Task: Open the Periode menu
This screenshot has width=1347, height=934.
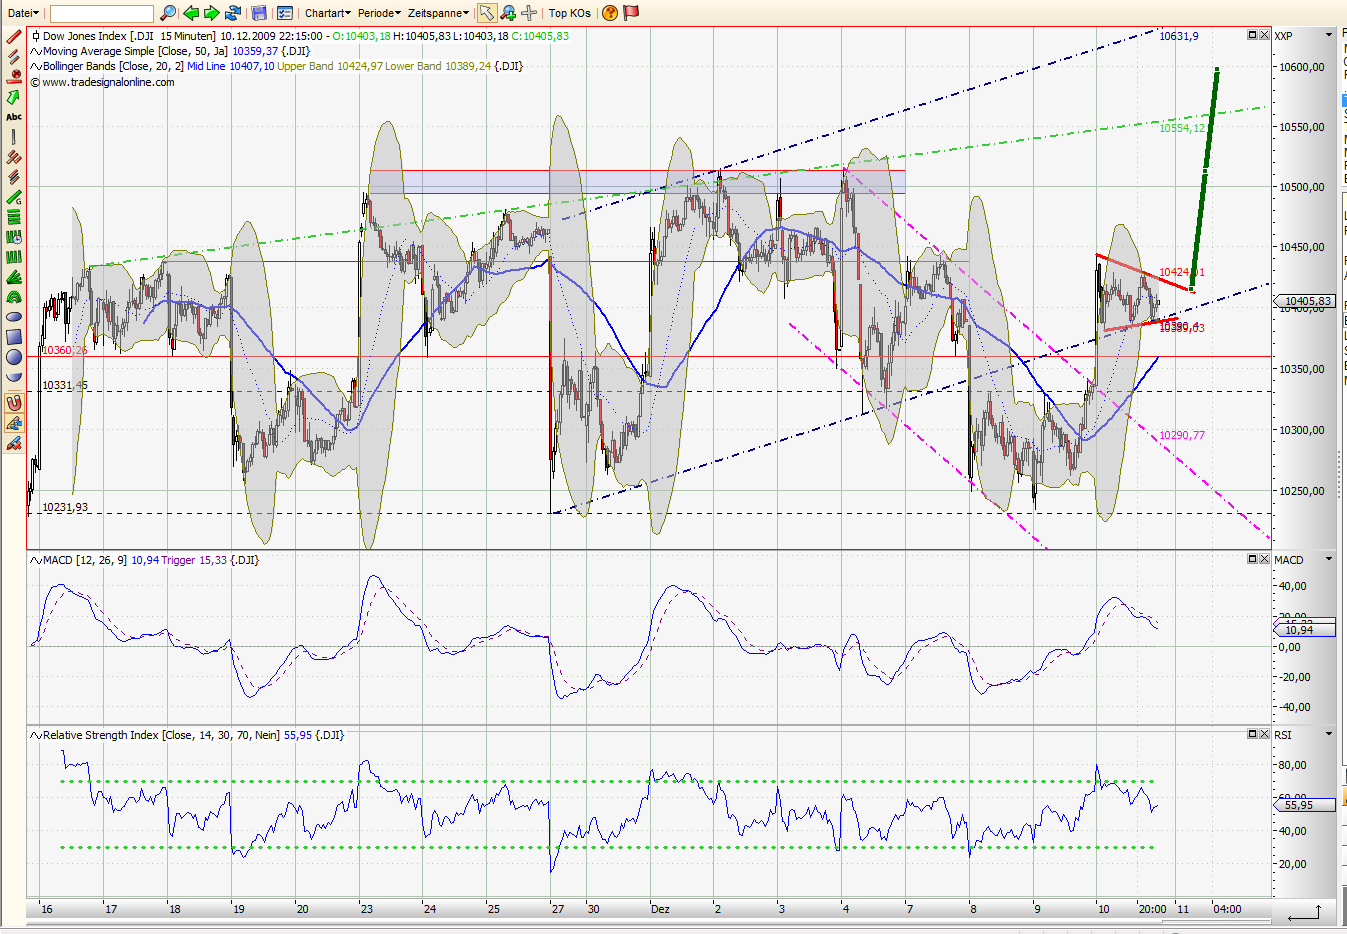Action: click(376, 13)
